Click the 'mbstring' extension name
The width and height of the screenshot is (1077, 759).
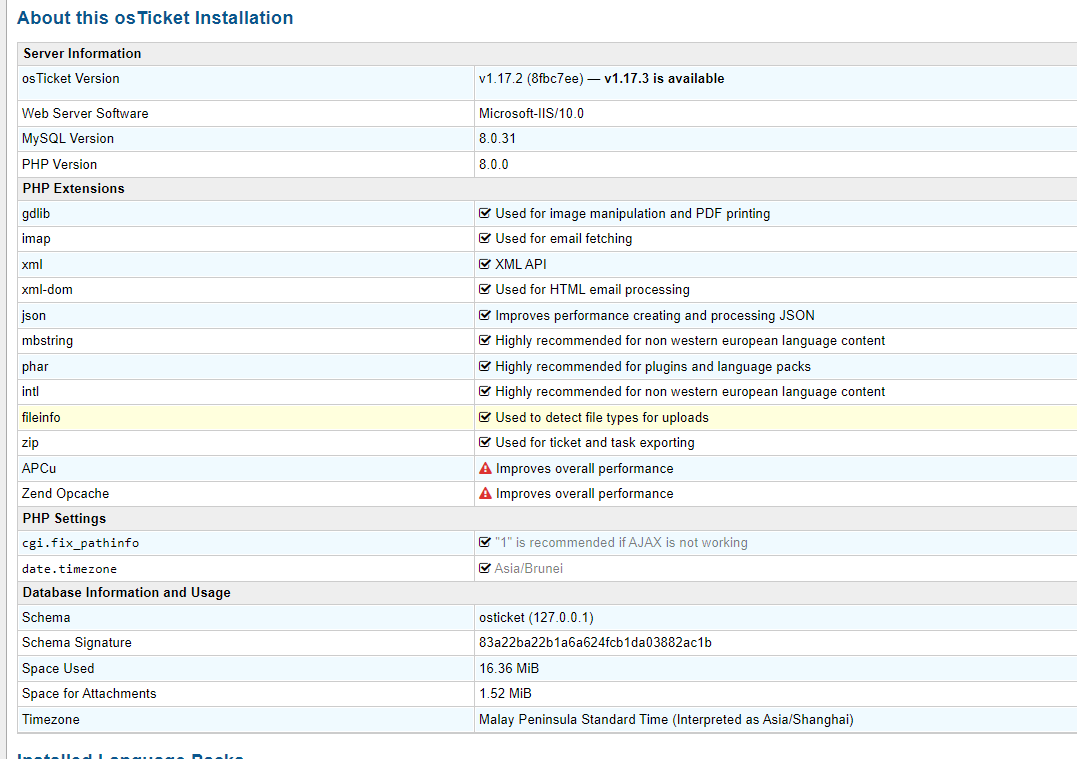(47, 341)
